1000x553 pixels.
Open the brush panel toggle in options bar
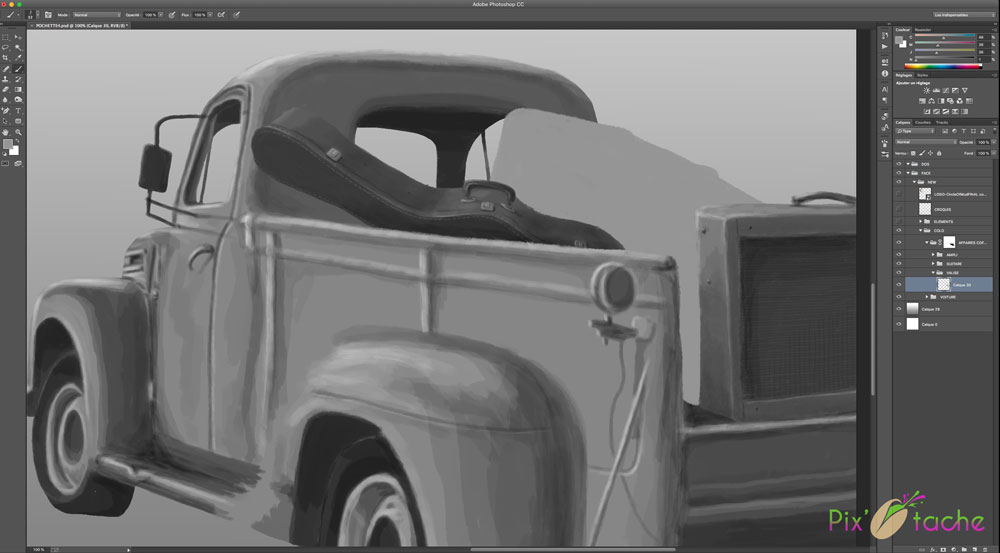47,15
